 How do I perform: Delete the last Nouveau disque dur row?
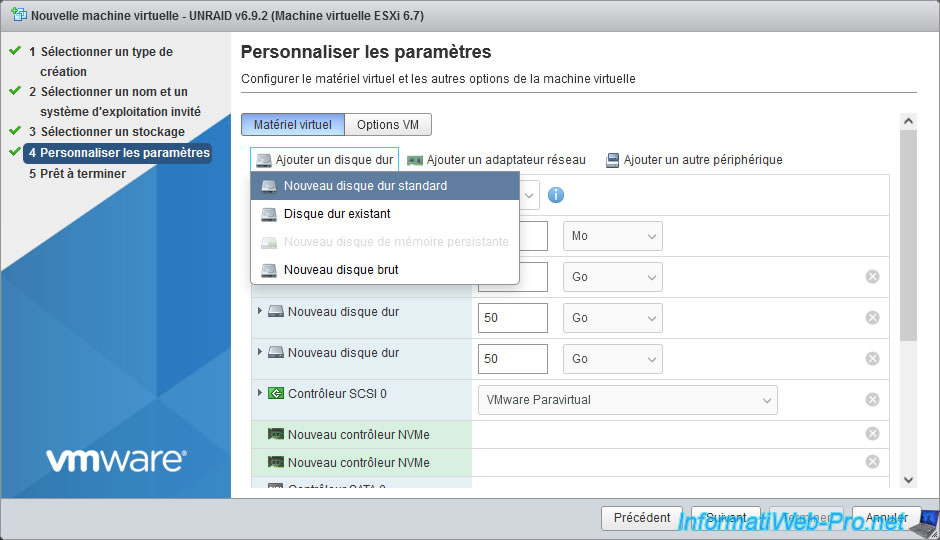[x=872, y=359]
